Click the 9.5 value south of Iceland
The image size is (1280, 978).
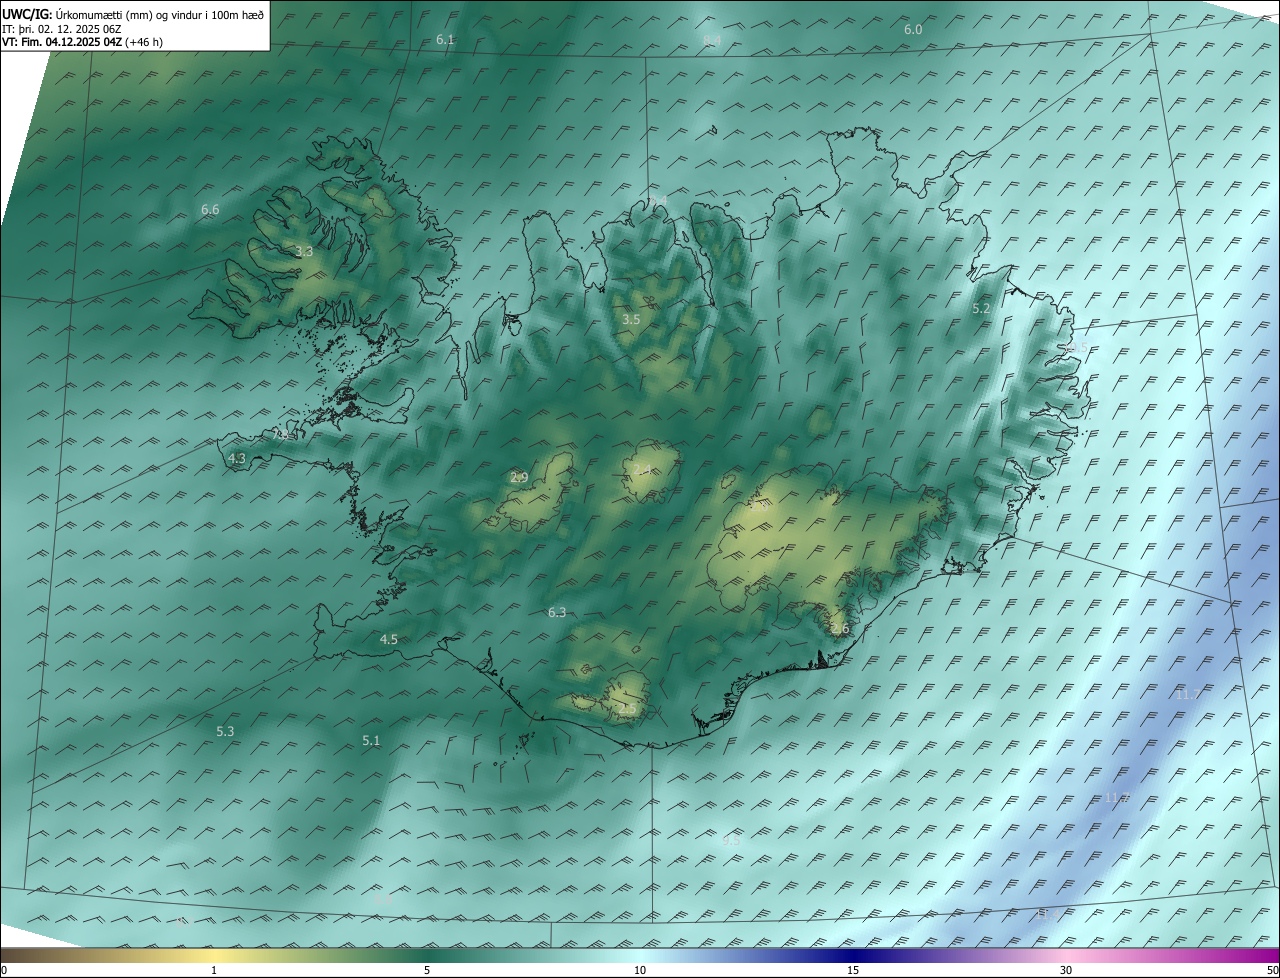click(x=731, y=840)
